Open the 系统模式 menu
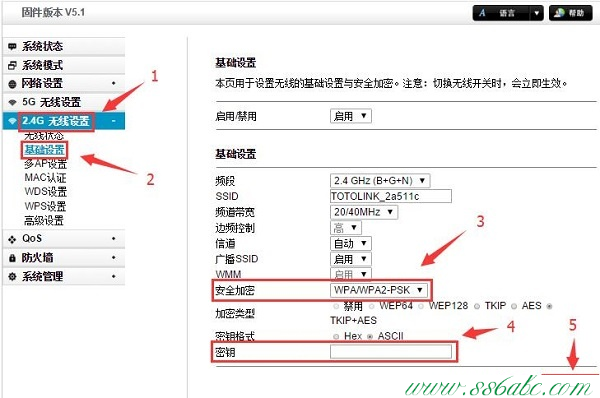The height and width of the screenshot is (398, 600). (64, 65)
